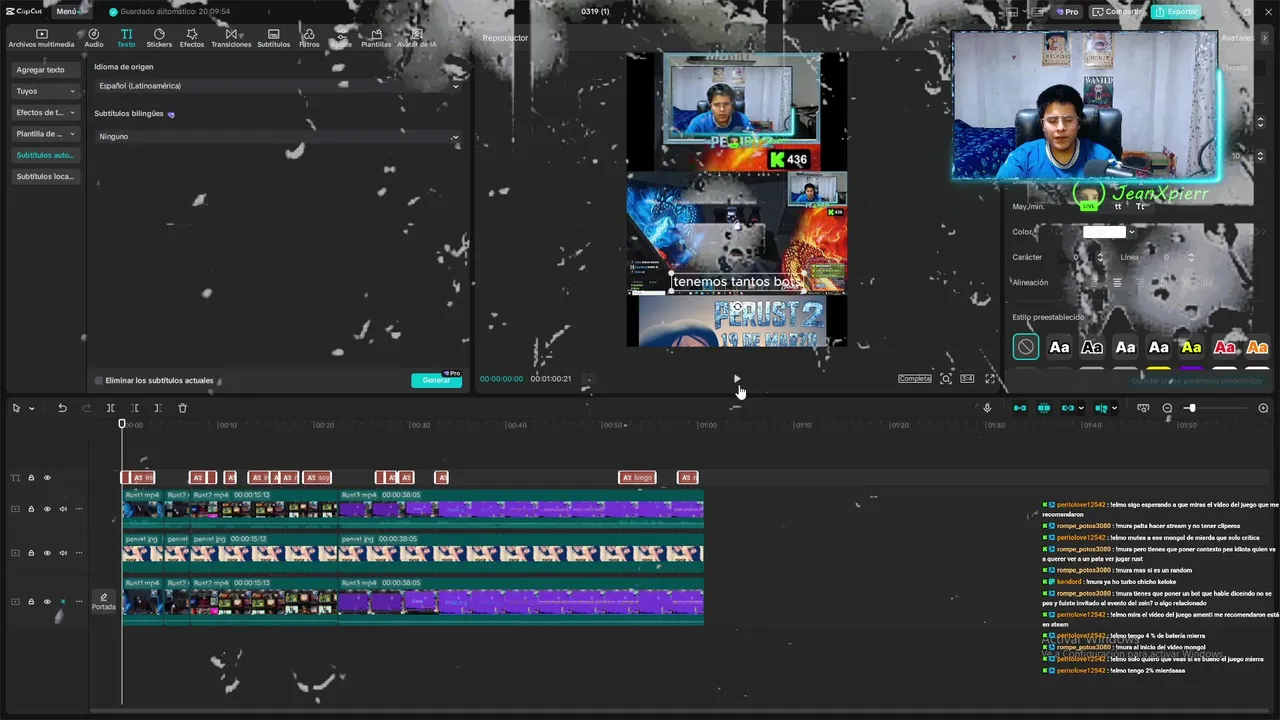Open the Efectos tab
Viewport: 1280px width, 720px height.
(x=192, y=38)
